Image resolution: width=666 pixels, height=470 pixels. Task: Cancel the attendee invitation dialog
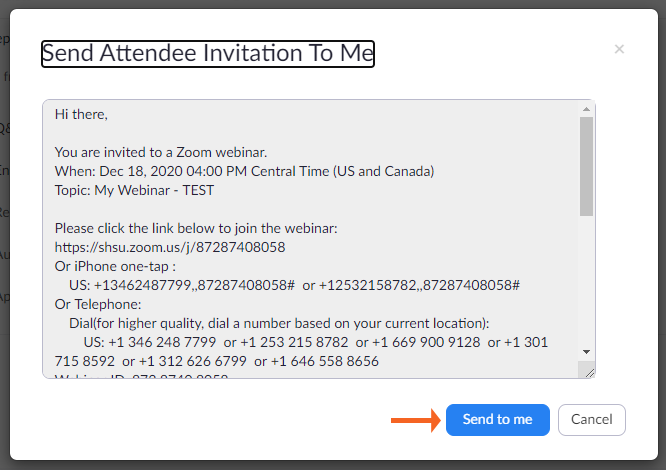(x=592, y=420)
